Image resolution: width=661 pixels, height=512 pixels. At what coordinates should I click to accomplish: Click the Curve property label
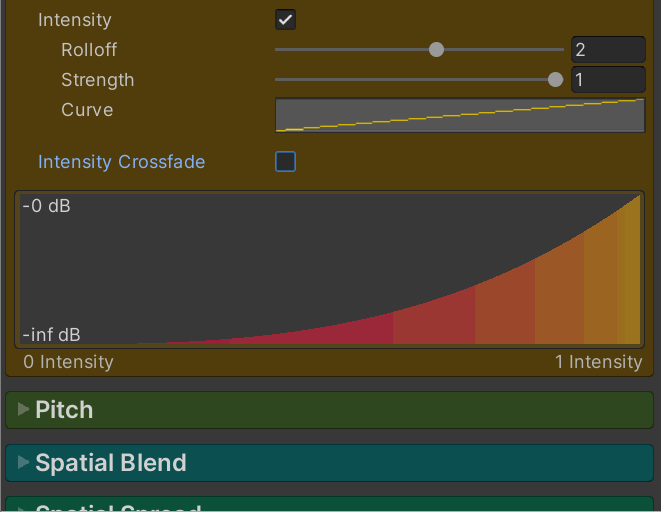(x=87, y=110)
